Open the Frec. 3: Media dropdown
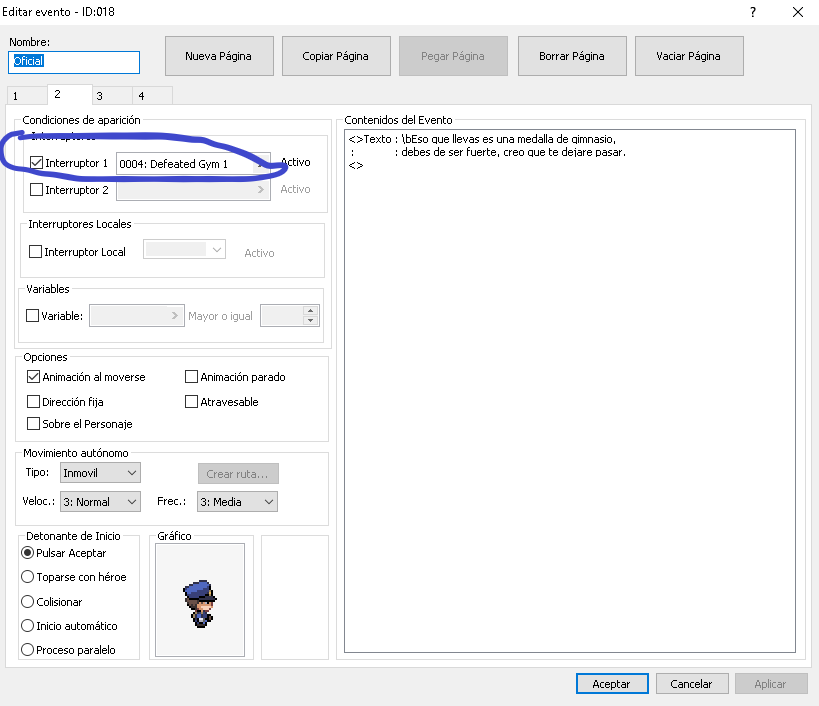819x706 pixels. pyautogui.click(x=236, y=502)
